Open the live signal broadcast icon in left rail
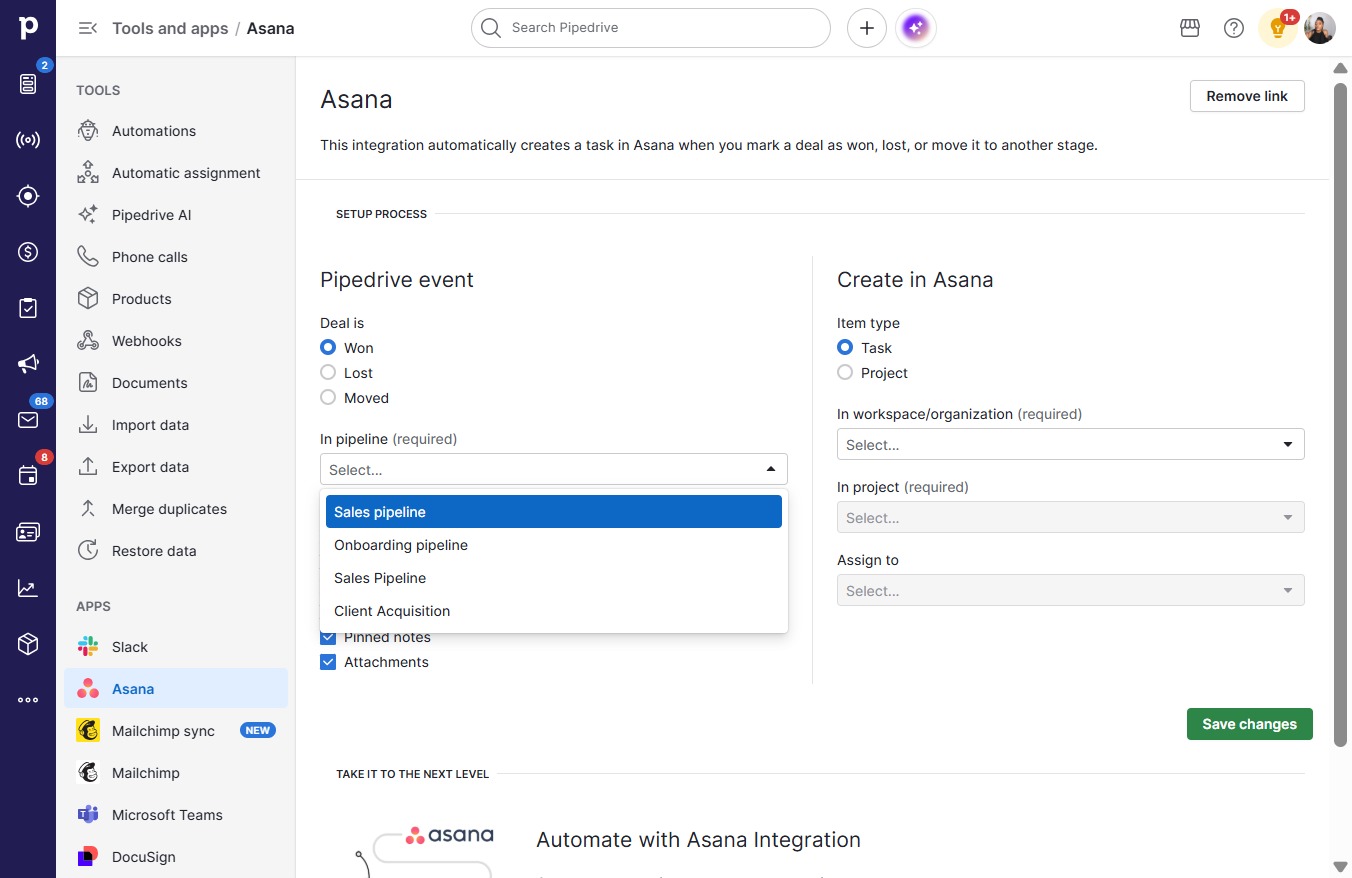Viewport: 1352px width, 878px height. (28, 140)
